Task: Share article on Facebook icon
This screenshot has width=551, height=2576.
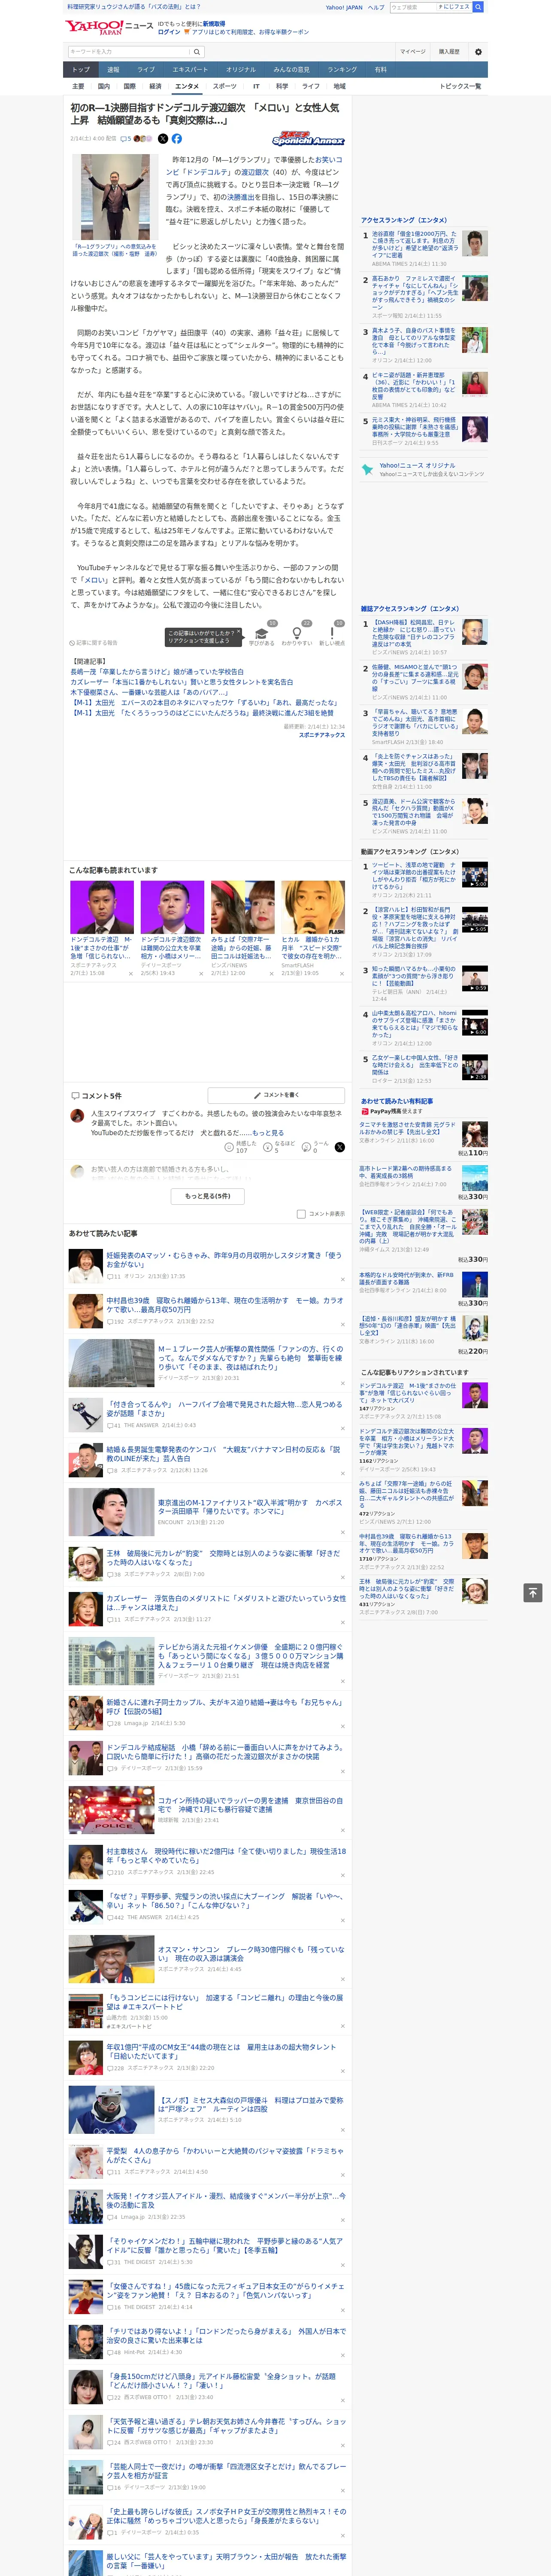Action: coord(177,139)
